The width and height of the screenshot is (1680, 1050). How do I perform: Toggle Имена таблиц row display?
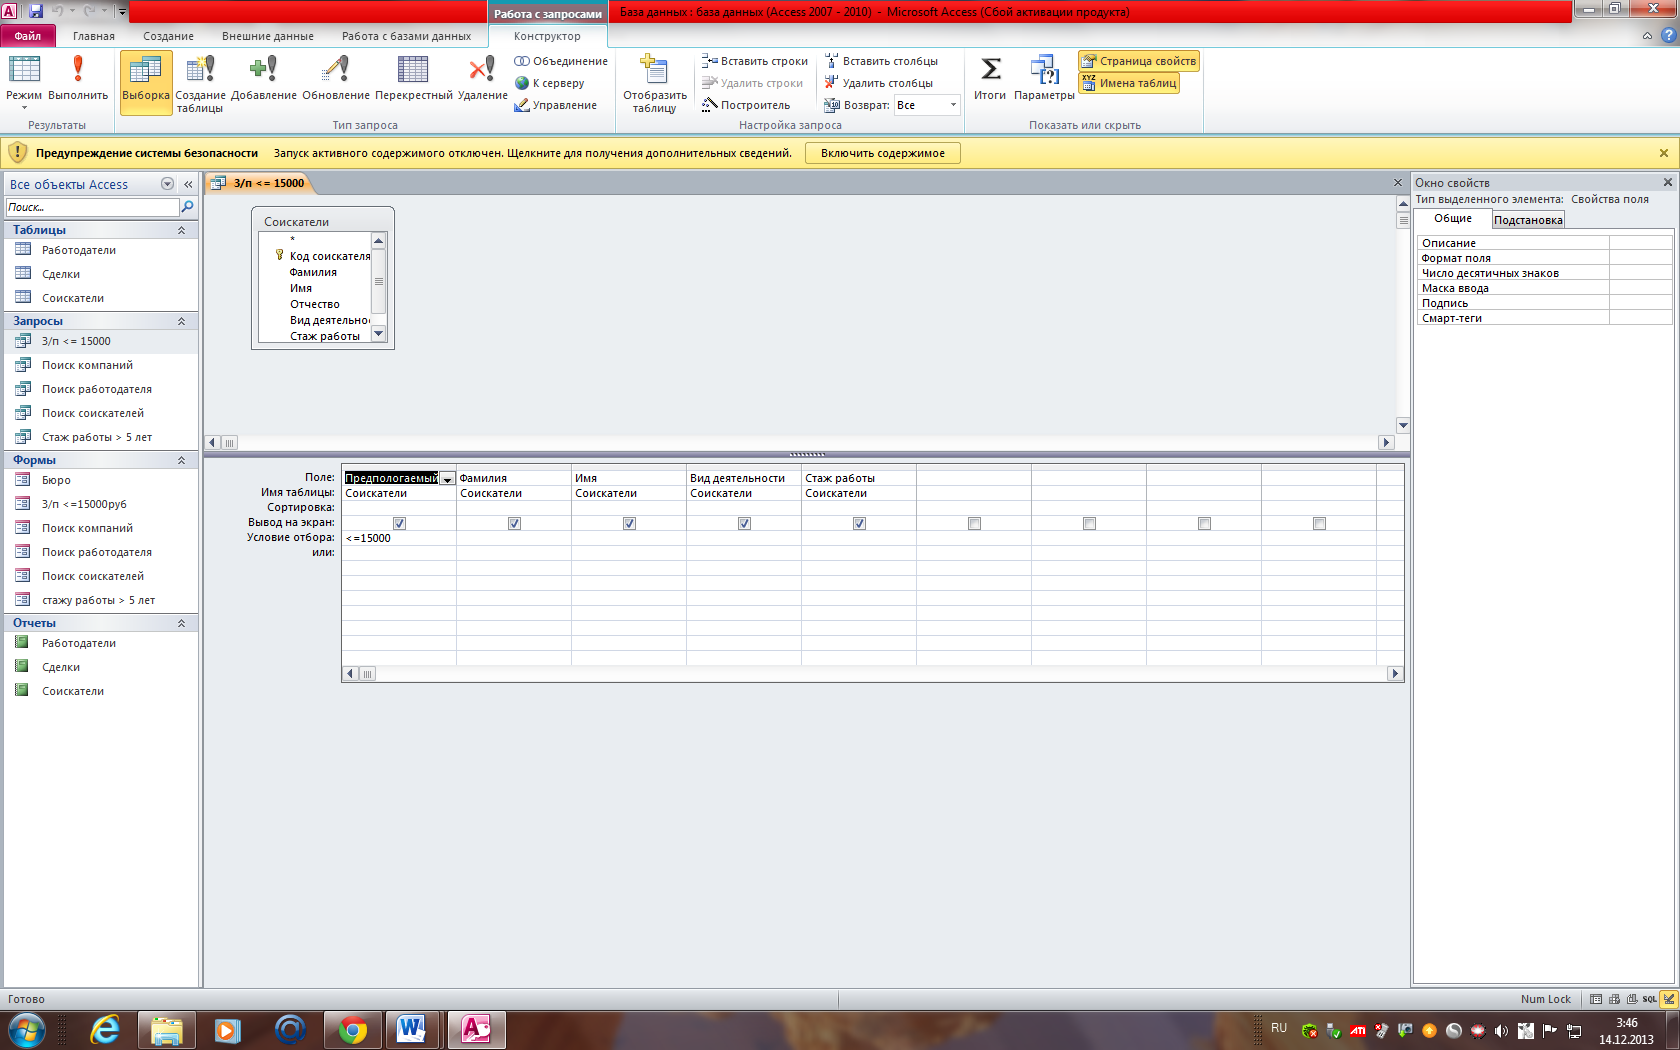pyautogui.click(x=1129, y=83)
